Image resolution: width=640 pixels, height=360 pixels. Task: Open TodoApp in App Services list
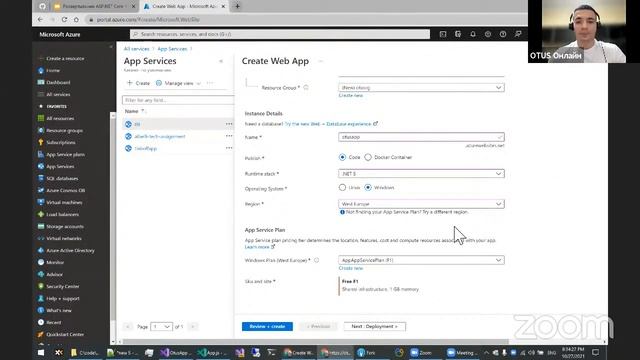146,149
